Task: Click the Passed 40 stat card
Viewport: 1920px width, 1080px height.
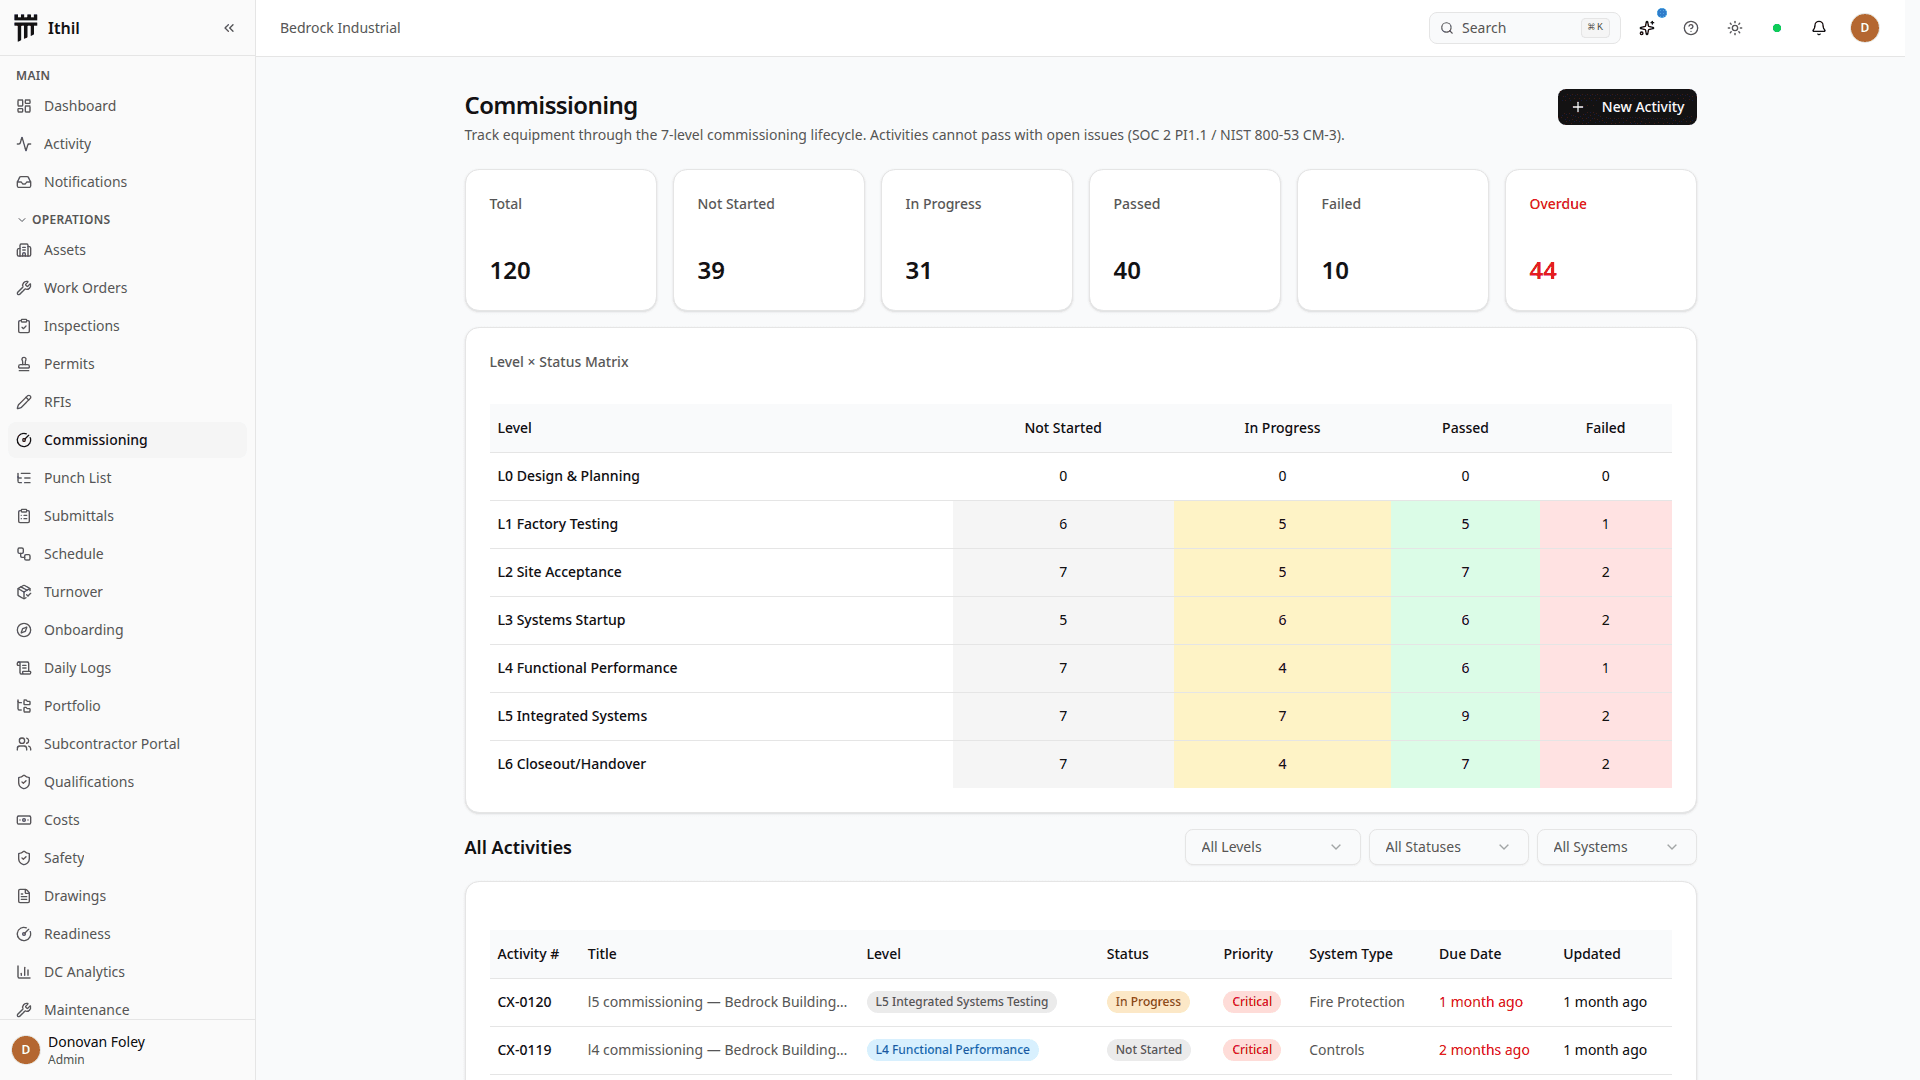Action: click(x=1184, y=240)
